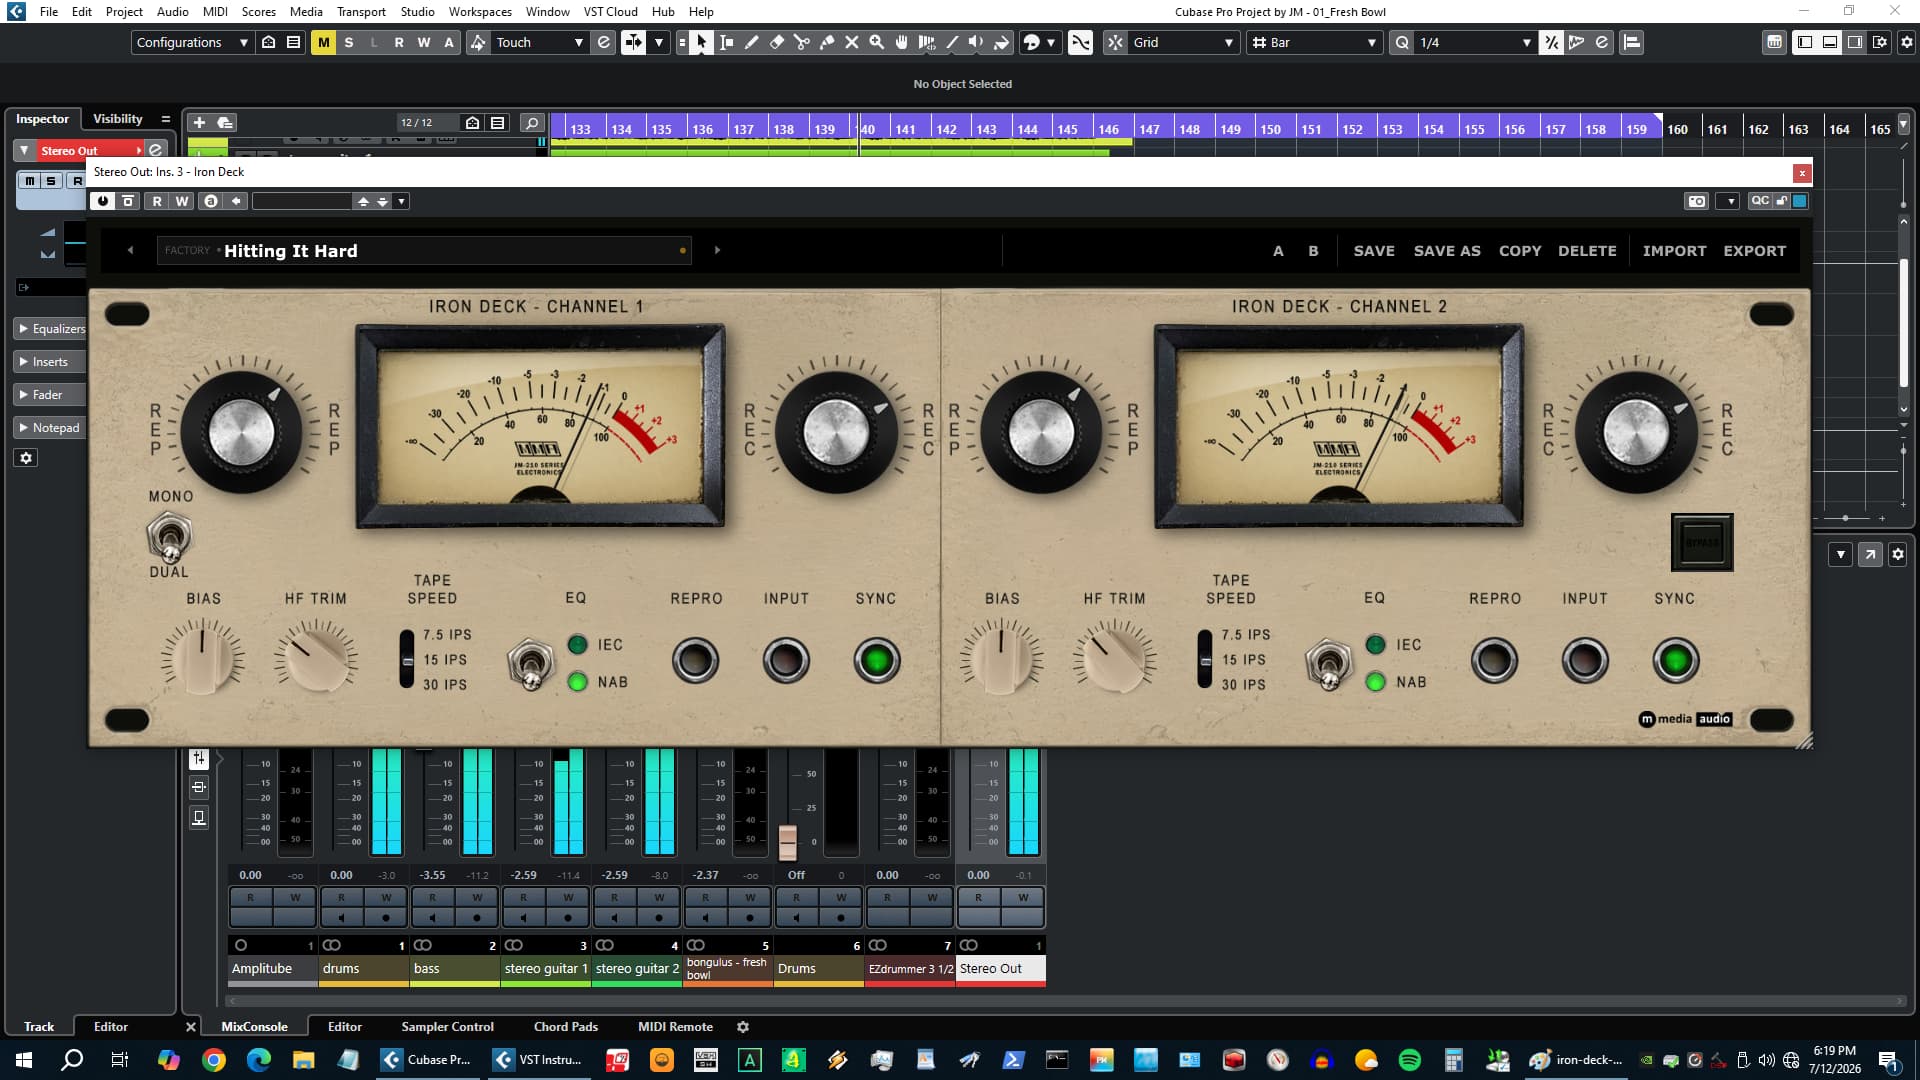Select the Comp hand tool
Viewport: 1920px width, 1080px height.
[901, 42]
